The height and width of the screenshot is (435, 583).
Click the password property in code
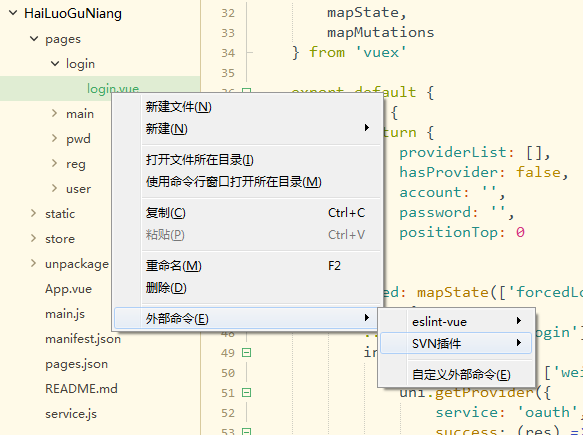pos(435,213)
